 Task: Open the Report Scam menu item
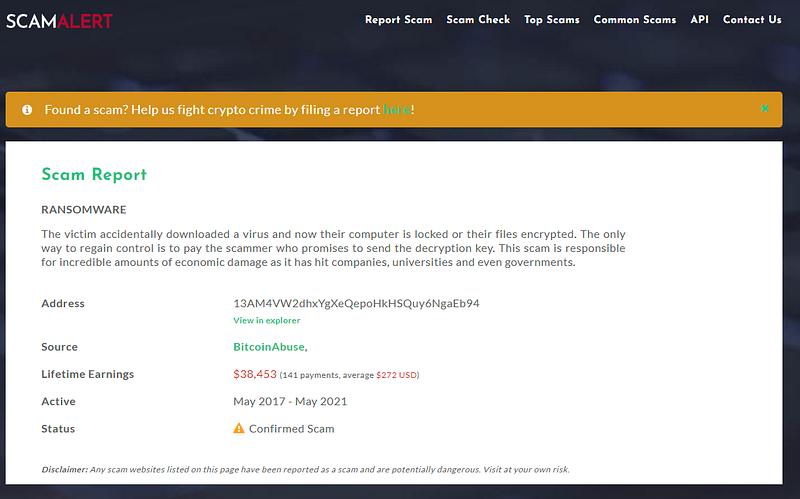click(x=398, y=20)
